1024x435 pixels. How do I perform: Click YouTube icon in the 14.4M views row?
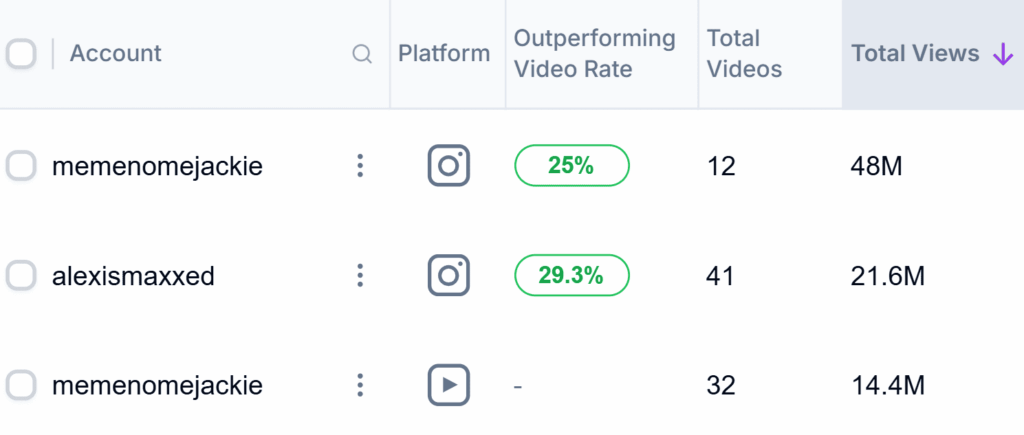tap(449, 384)
